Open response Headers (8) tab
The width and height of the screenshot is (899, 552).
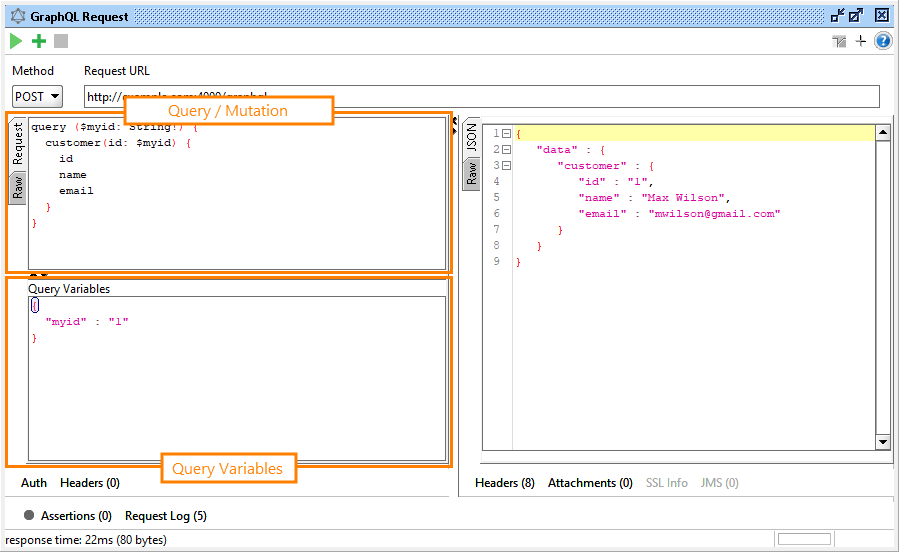coord(505,483)
